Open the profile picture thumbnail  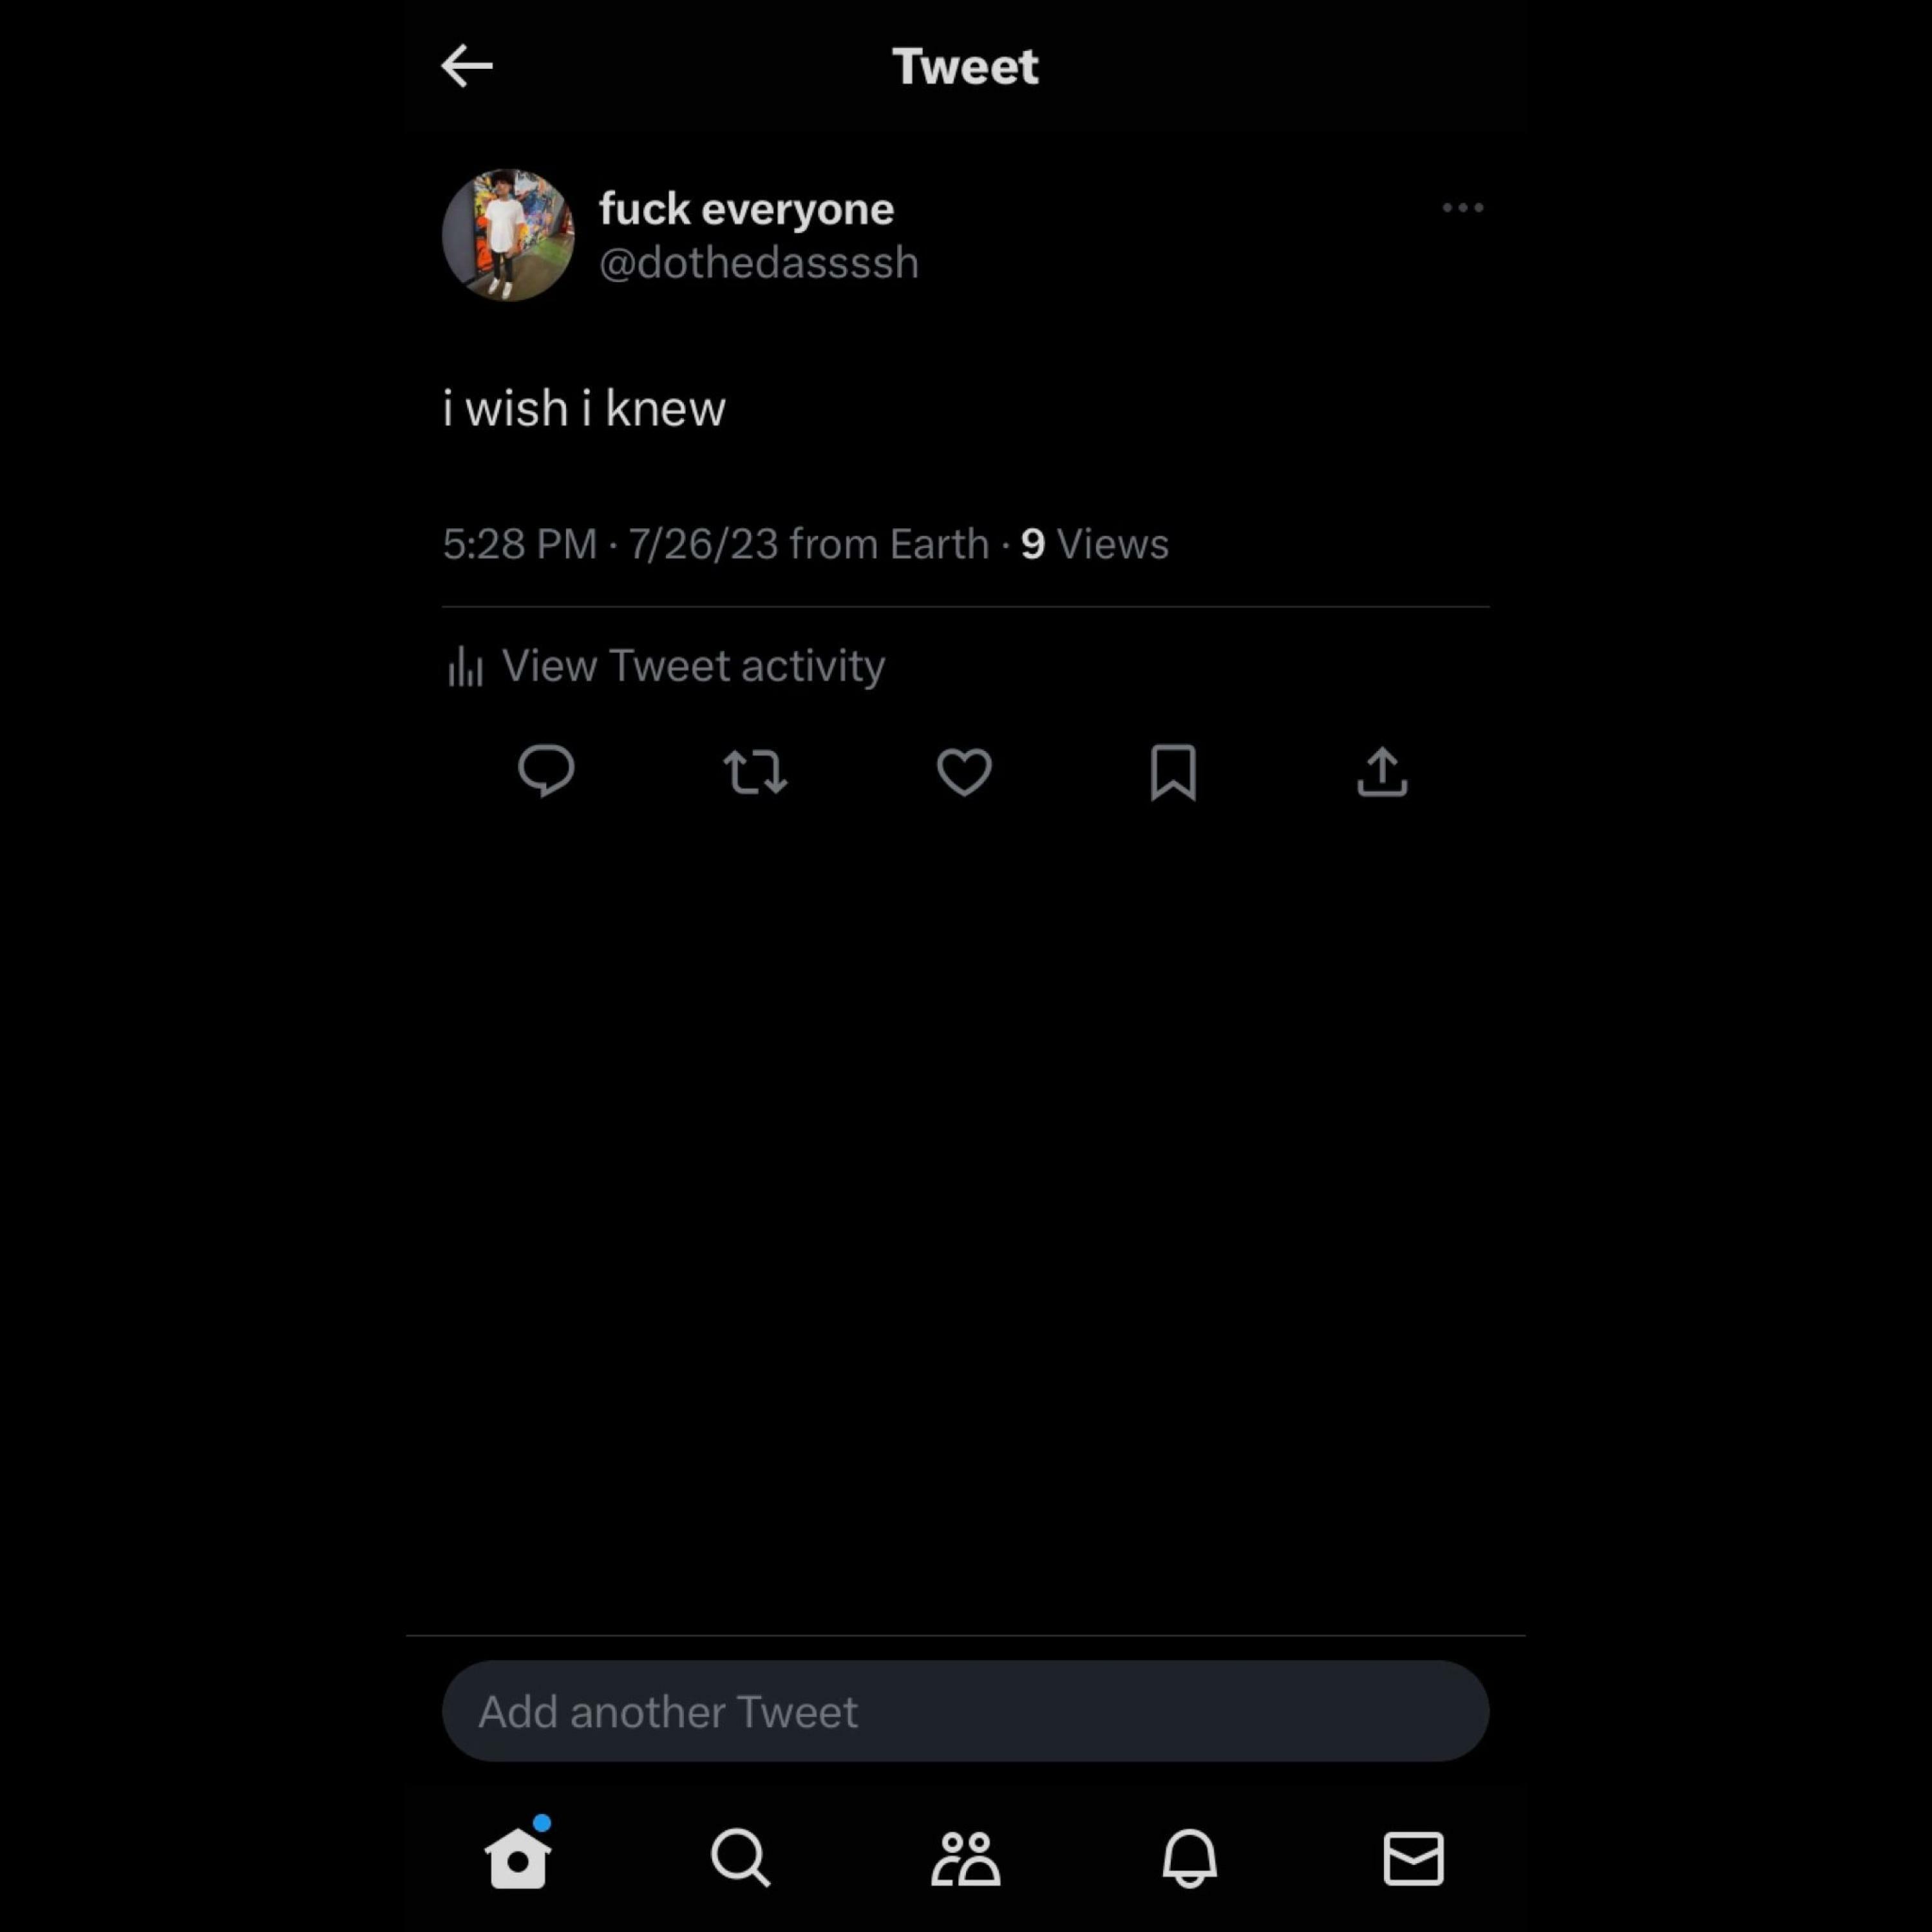508,235
